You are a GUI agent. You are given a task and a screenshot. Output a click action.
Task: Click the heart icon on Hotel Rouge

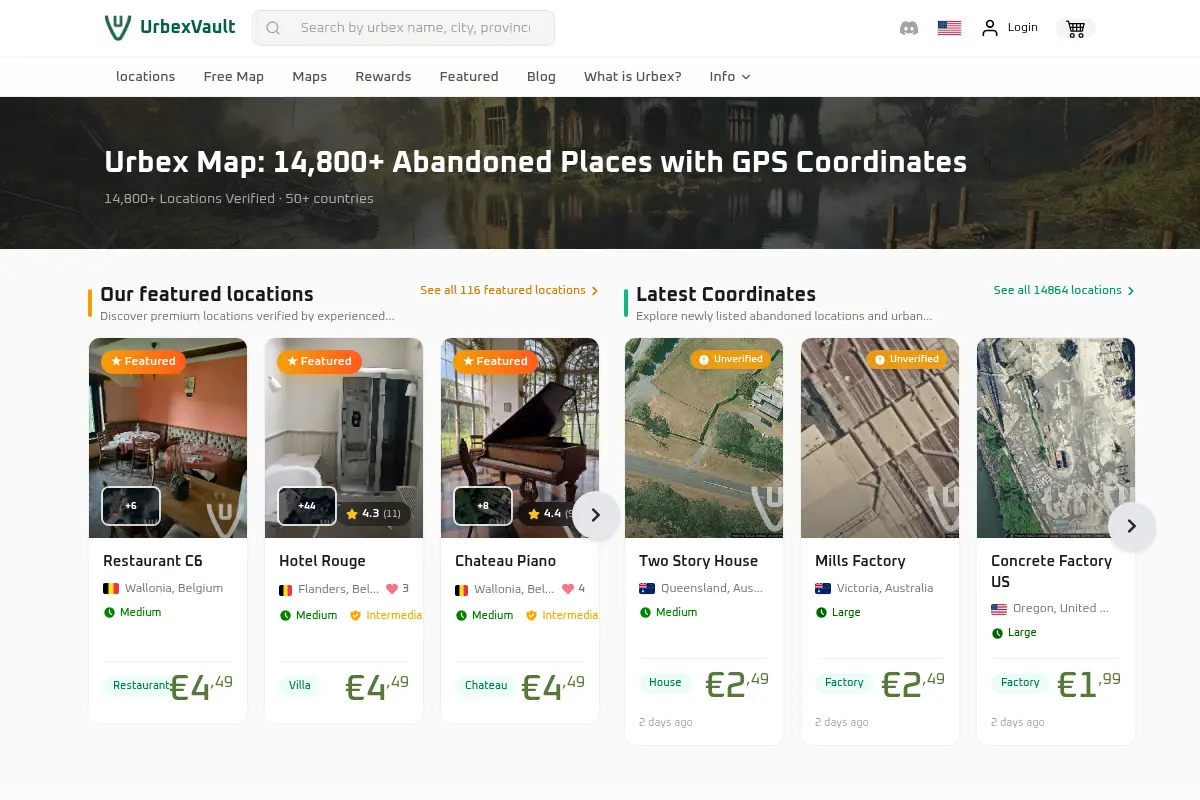tap(392, 589)
